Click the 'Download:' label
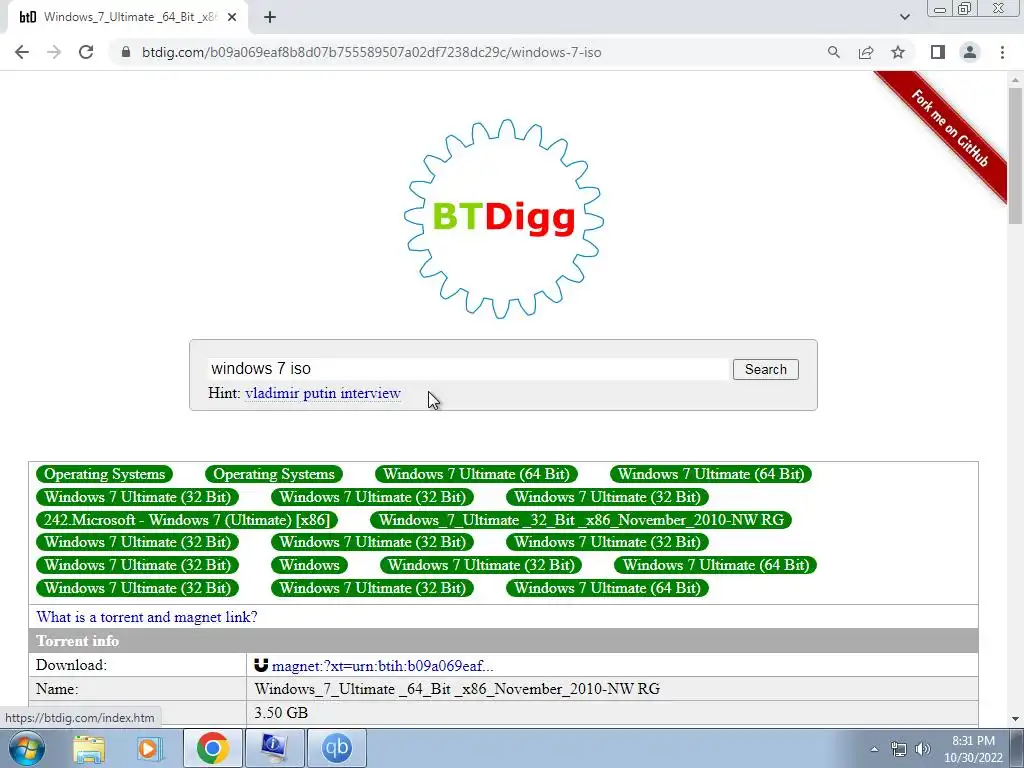This screenshot has height=768, width=1024. [71, 665]
